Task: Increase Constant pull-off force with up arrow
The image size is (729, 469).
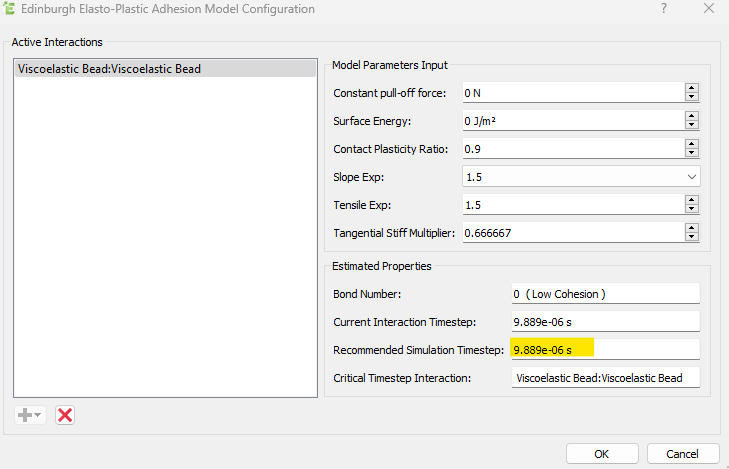Action: (x=692, y=88)
